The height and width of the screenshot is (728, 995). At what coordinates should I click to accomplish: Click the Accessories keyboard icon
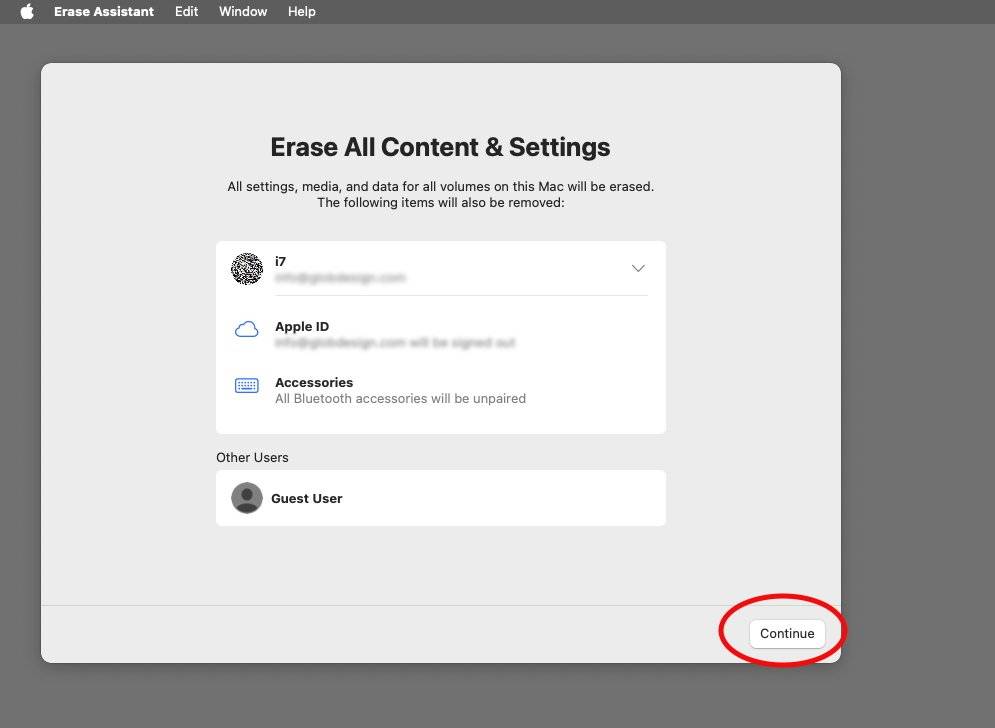pos(246,385)
